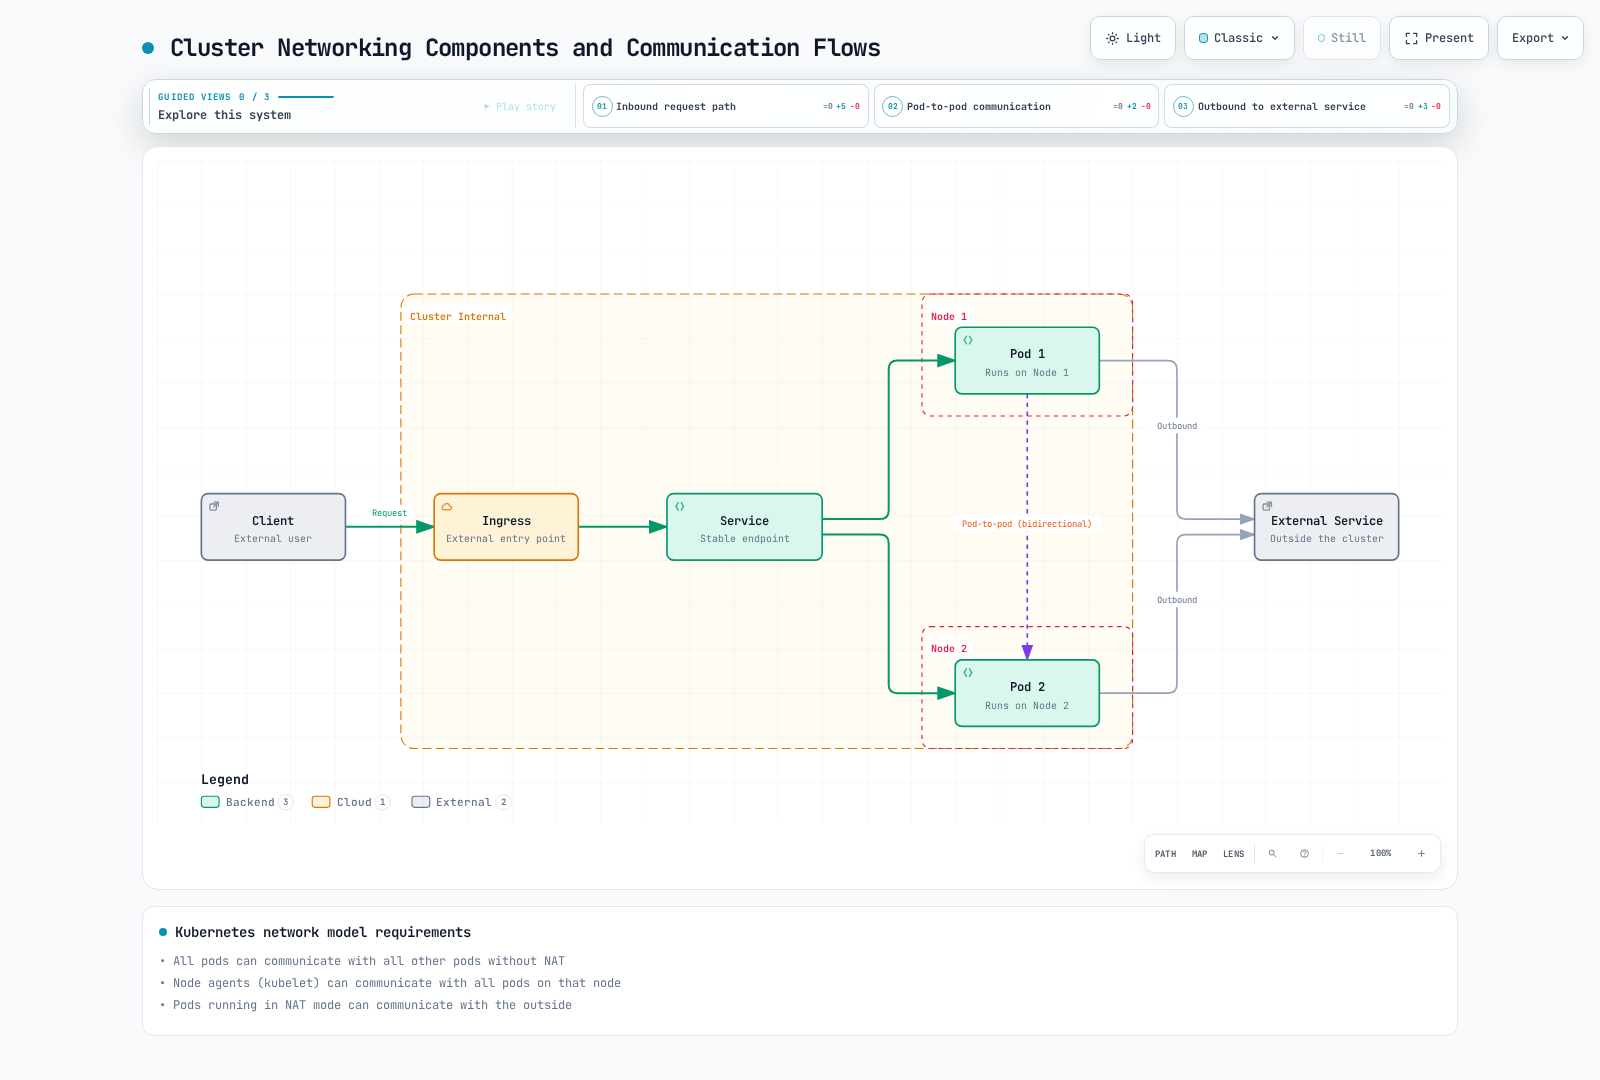This screenshot has width=1600, height=1080.
Task: Click the Outbound label near Pod 1
Action: [x=1177, y=426]
